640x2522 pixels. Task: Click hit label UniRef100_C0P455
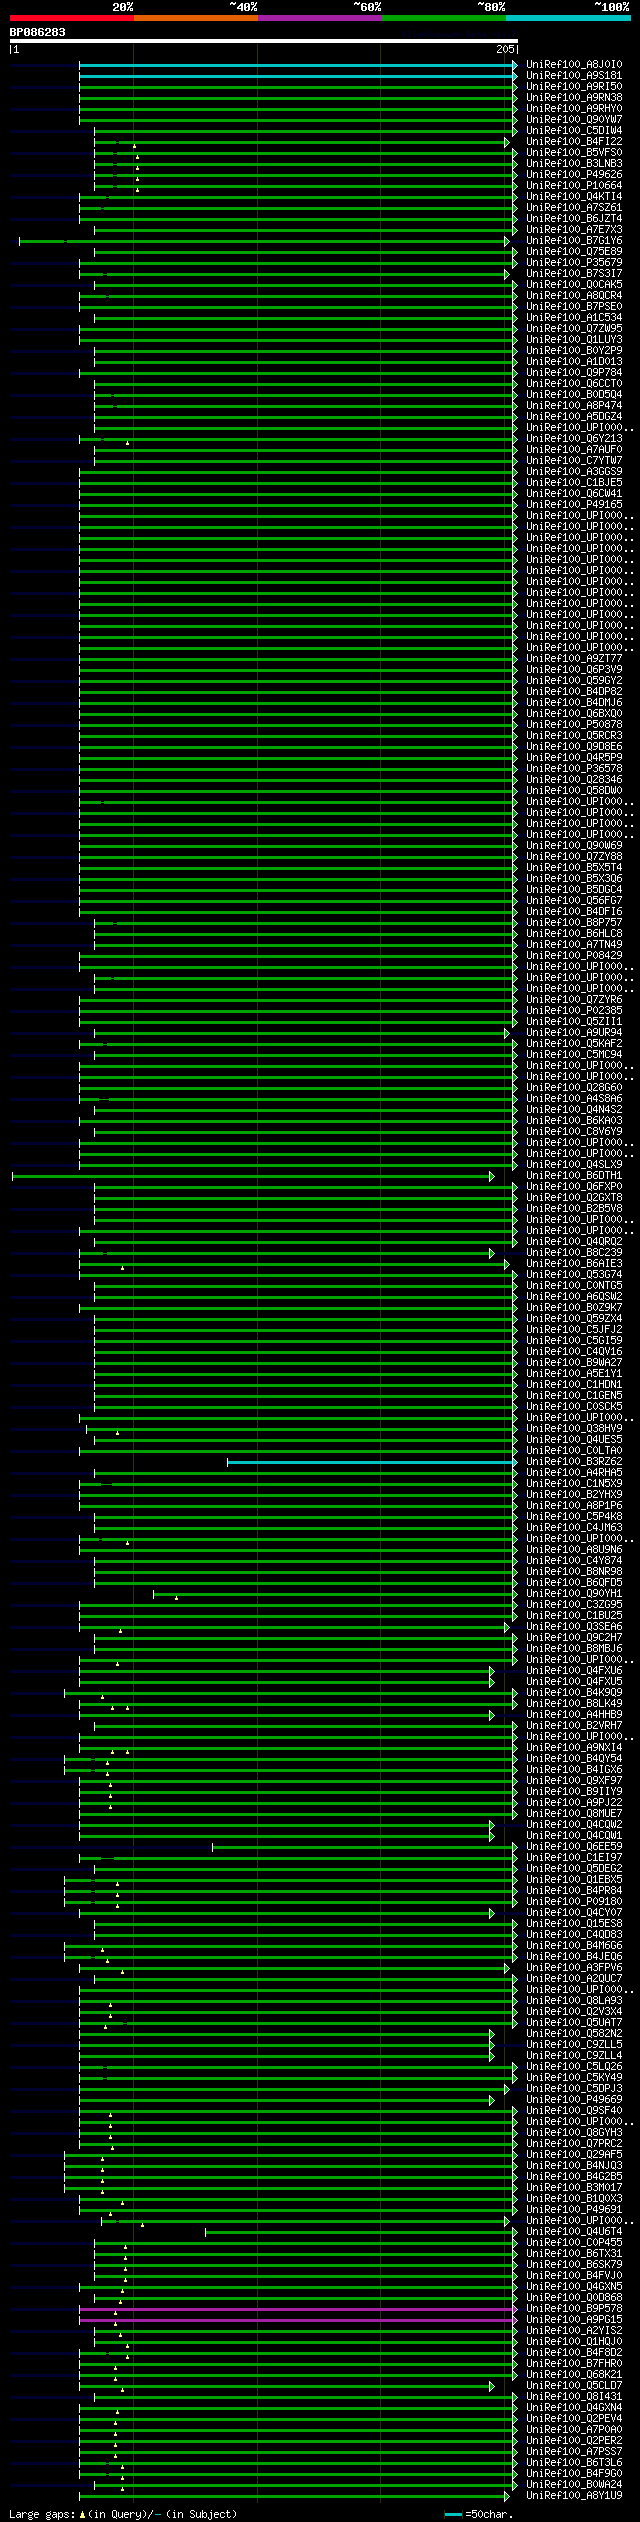click(574, 2243)
